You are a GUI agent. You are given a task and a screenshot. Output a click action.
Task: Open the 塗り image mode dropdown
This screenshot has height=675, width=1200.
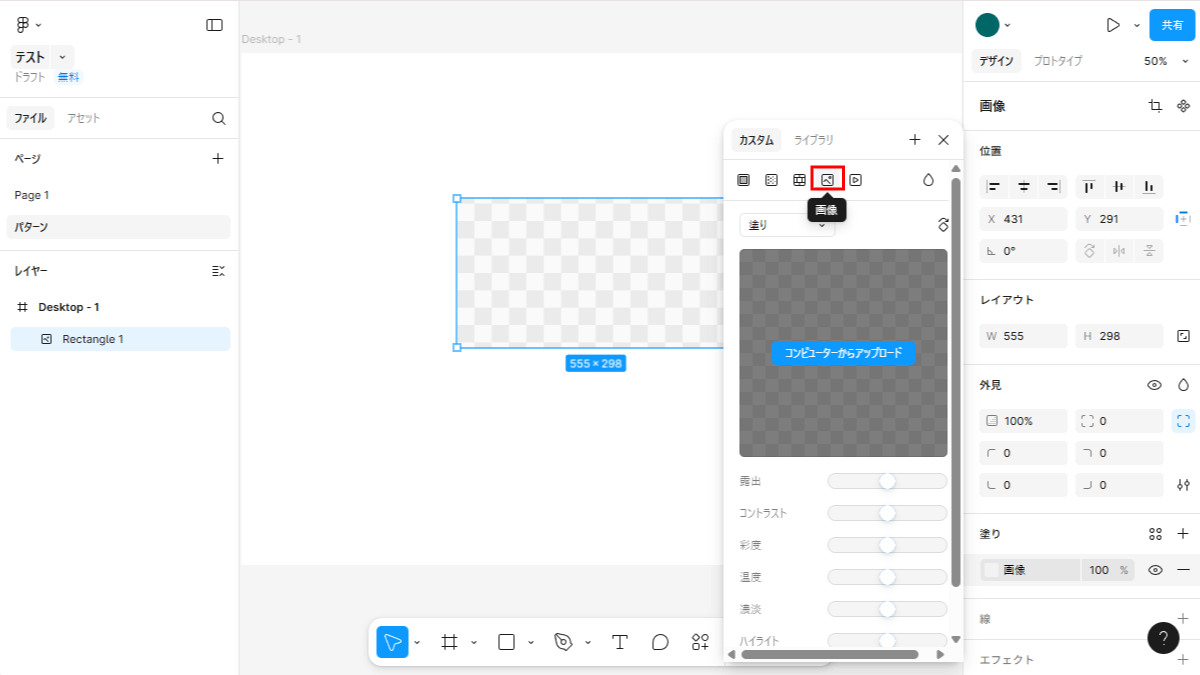pos(787,225)
